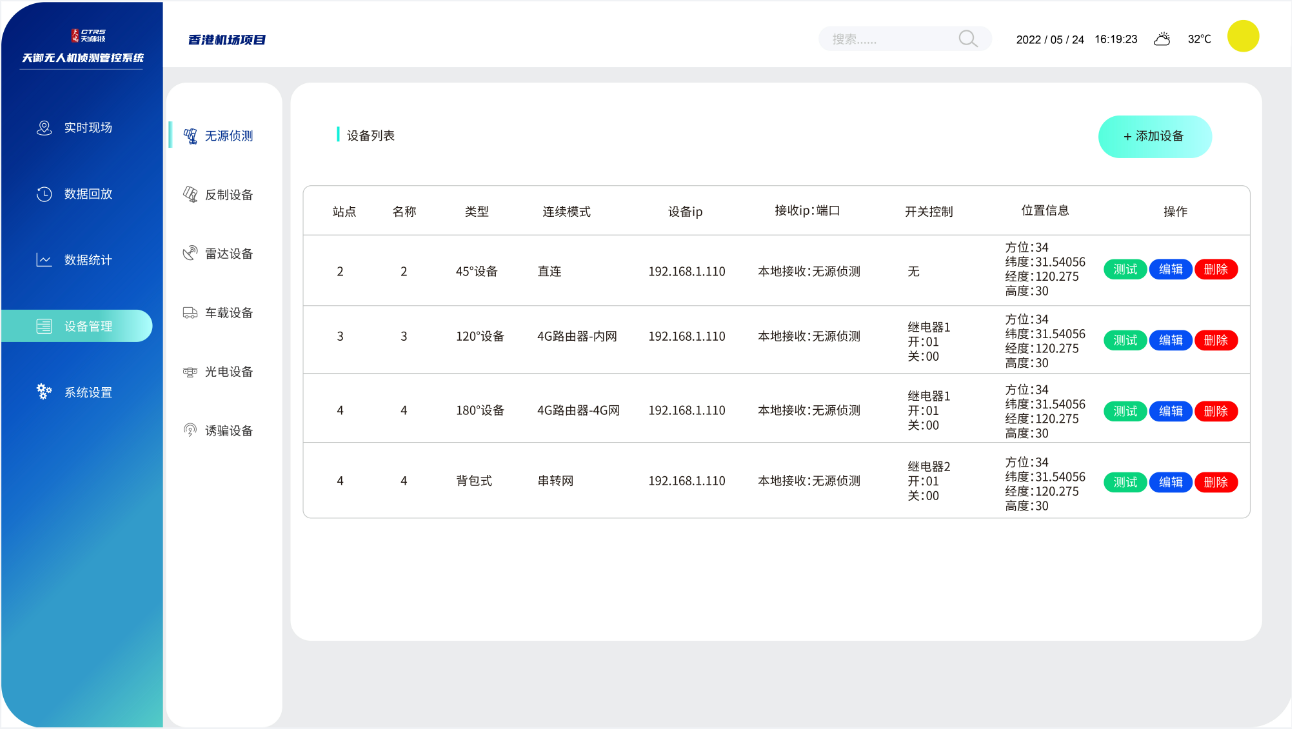Click the IP address in 180°设备 row
Image resolution: width=1292 pixels, height=729 pixels.
point(687,410)
